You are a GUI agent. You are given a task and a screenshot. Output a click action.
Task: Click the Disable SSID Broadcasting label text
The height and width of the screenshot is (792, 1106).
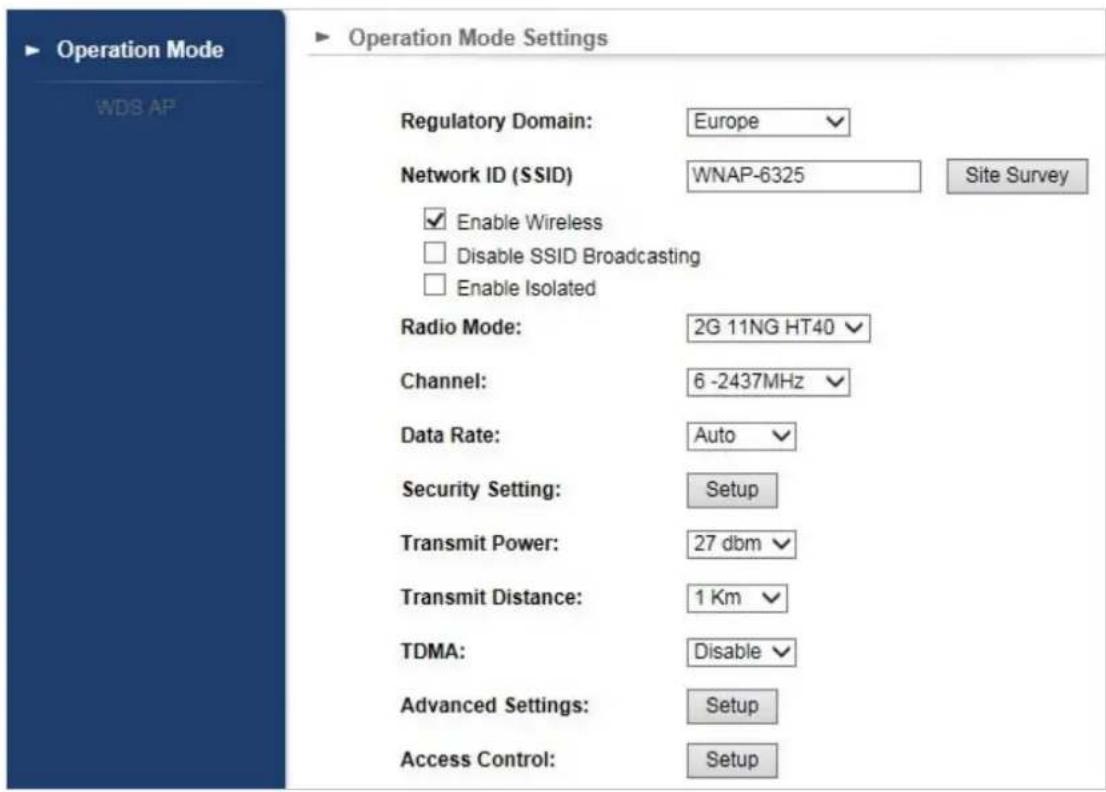click(578, 256)
